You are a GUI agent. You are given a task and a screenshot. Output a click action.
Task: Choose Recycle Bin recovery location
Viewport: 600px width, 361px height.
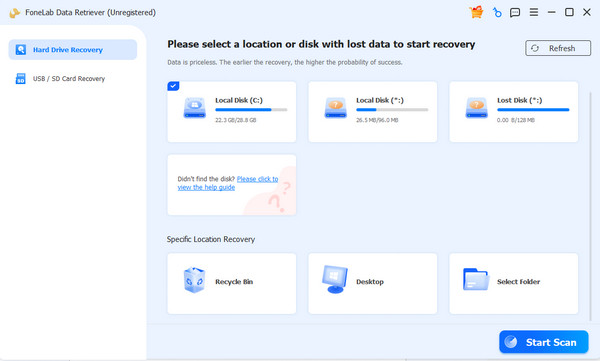coord(232,284)
